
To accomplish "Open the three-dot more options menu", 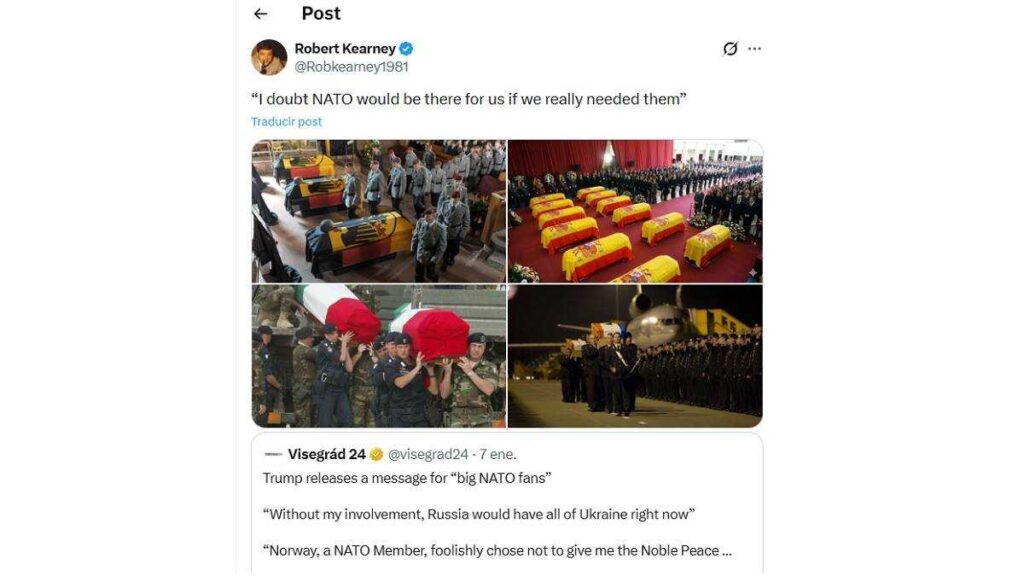I will [755, 49].
